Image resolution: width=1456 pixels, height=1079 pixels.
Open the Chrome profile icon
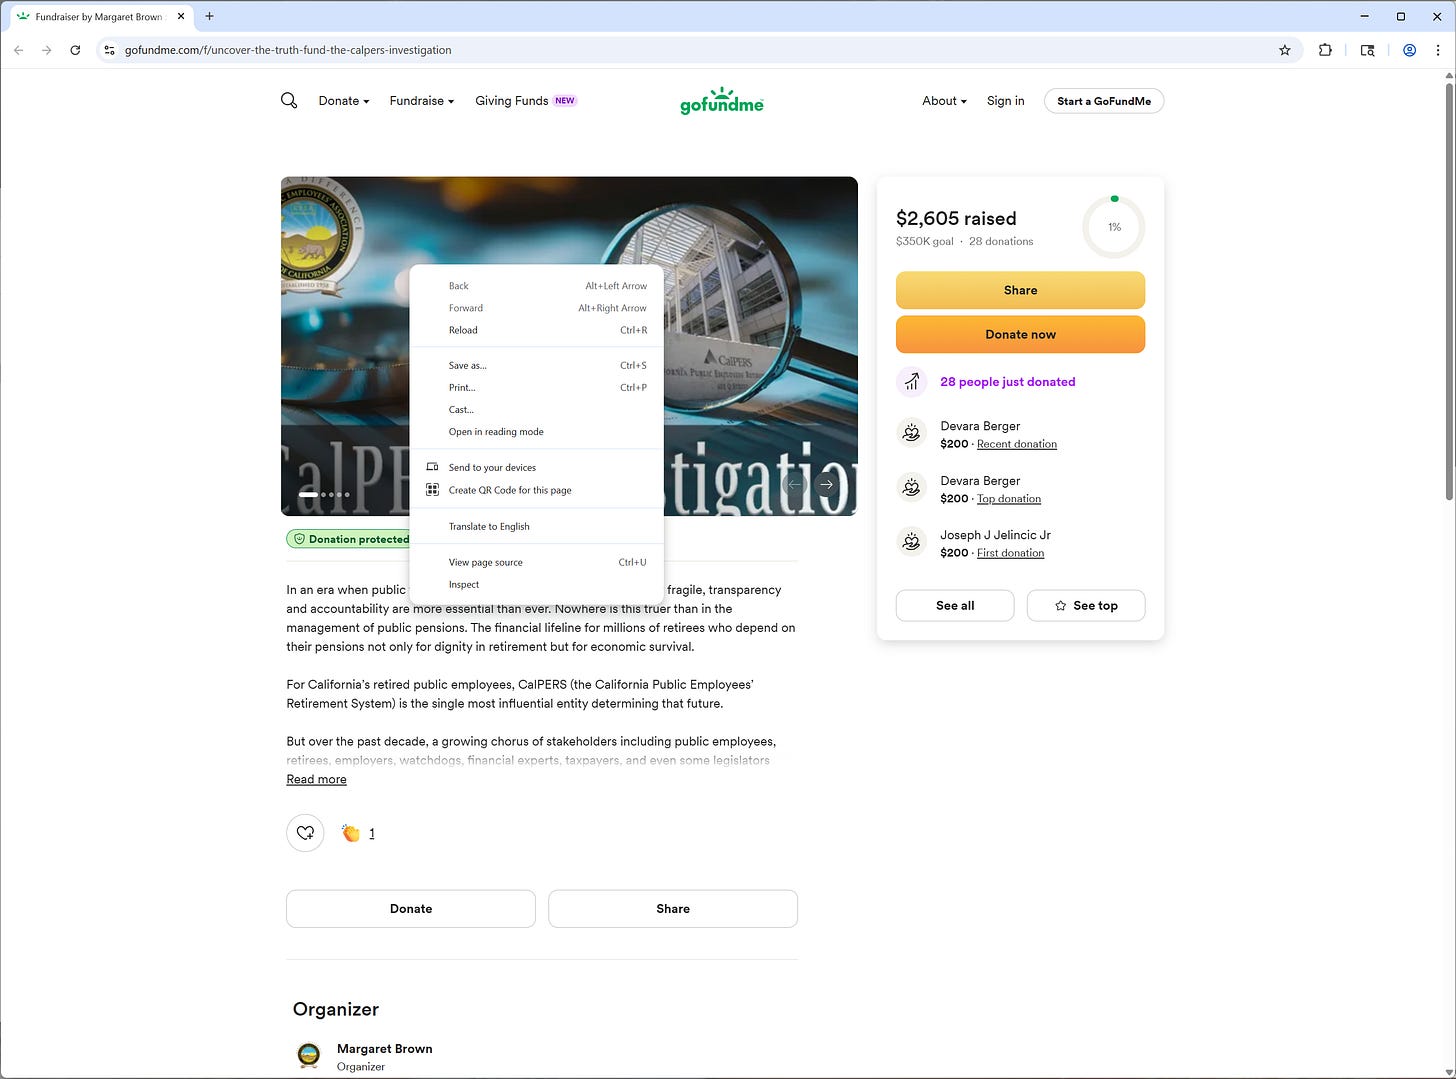point(1409,50)
